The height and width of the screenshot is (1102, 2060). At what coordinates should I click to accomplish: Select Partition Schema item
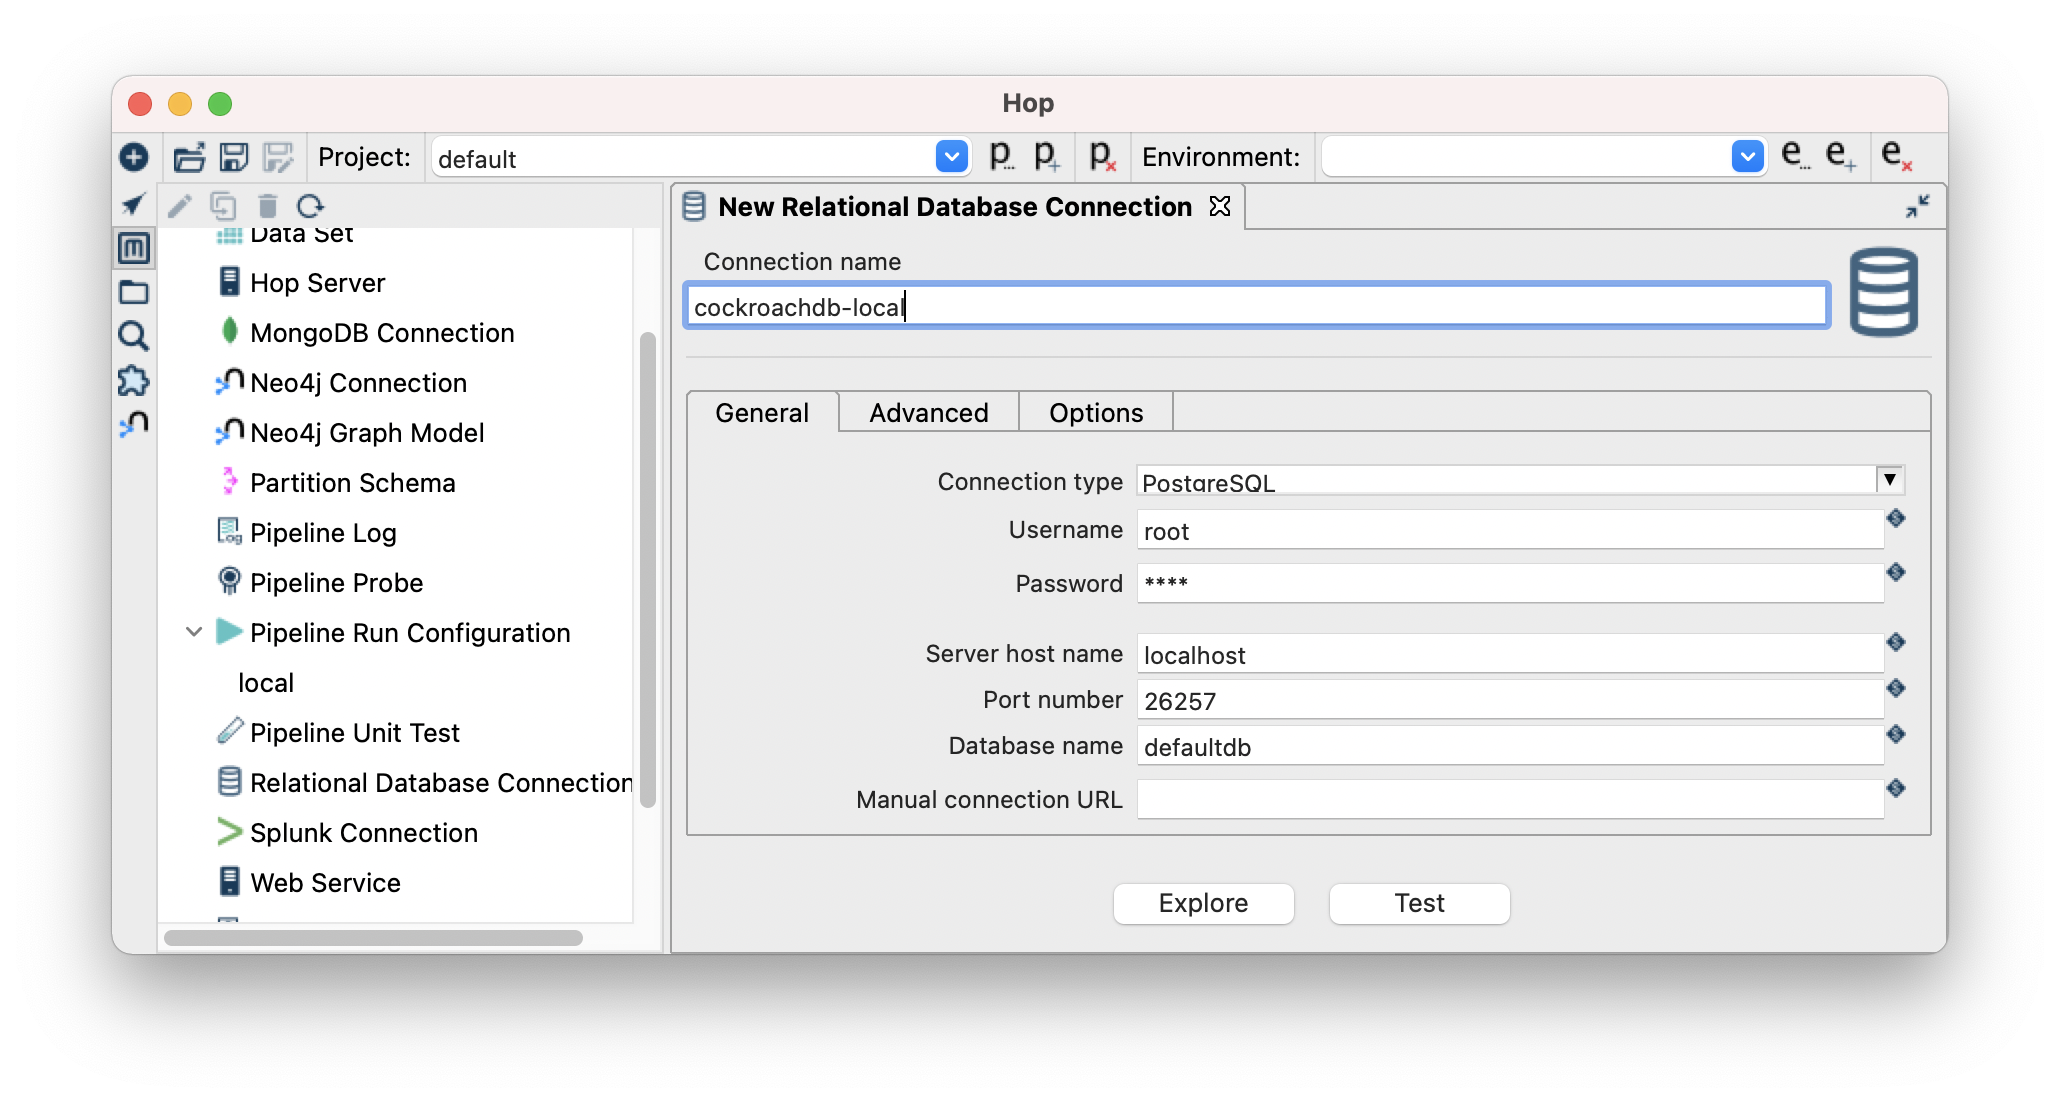352,483
